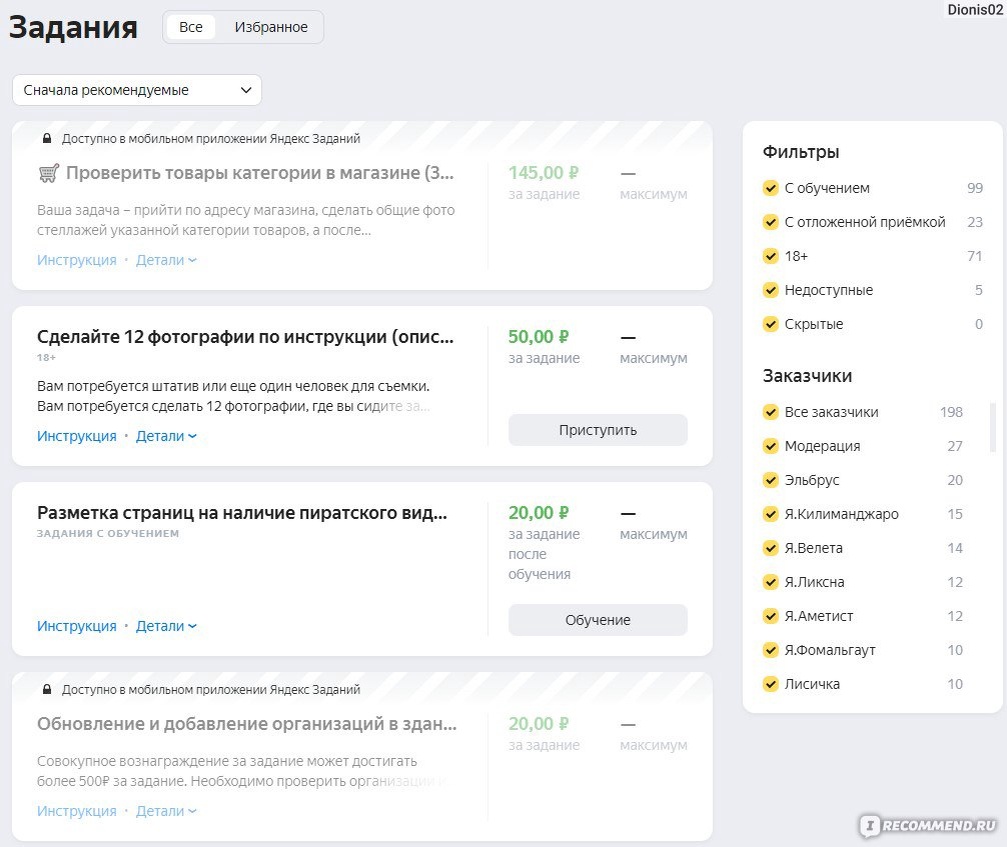The image size is (1007, 847).
Task: Toggle the «Недоступные» filter
Action: point(771,290)
